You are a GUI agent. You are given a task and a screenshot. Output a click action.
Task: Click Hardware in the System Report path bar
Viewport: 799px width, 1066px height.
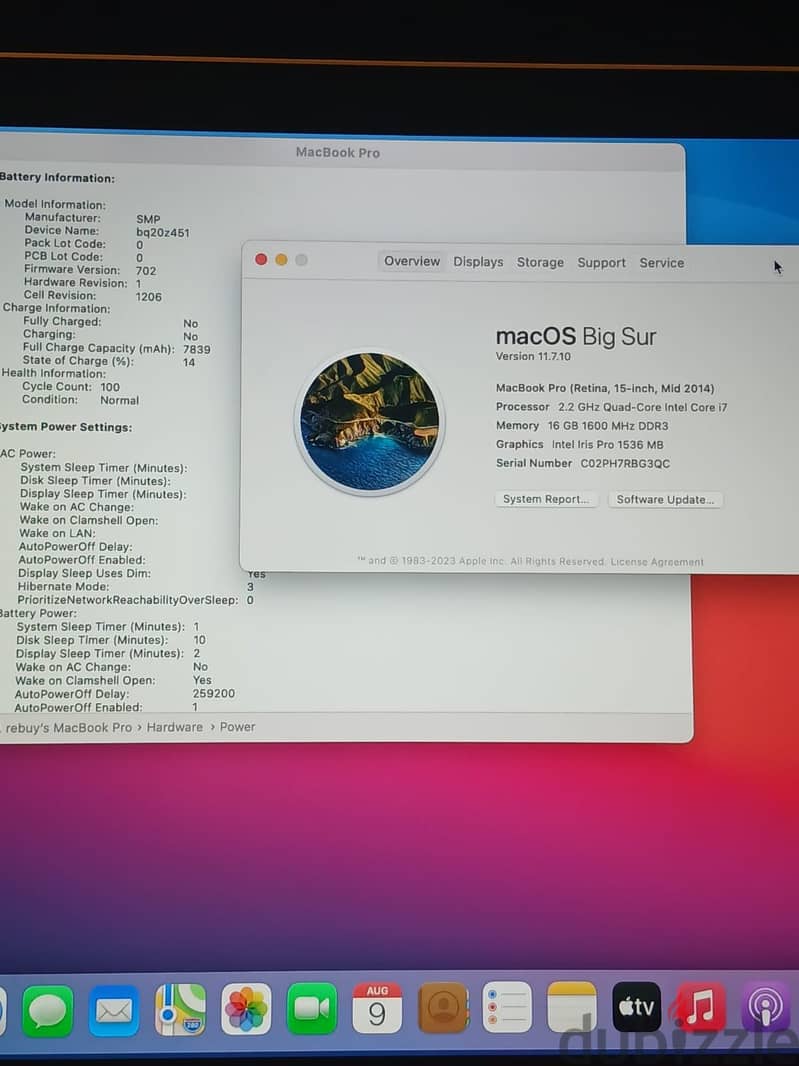(x=175, y=727)
